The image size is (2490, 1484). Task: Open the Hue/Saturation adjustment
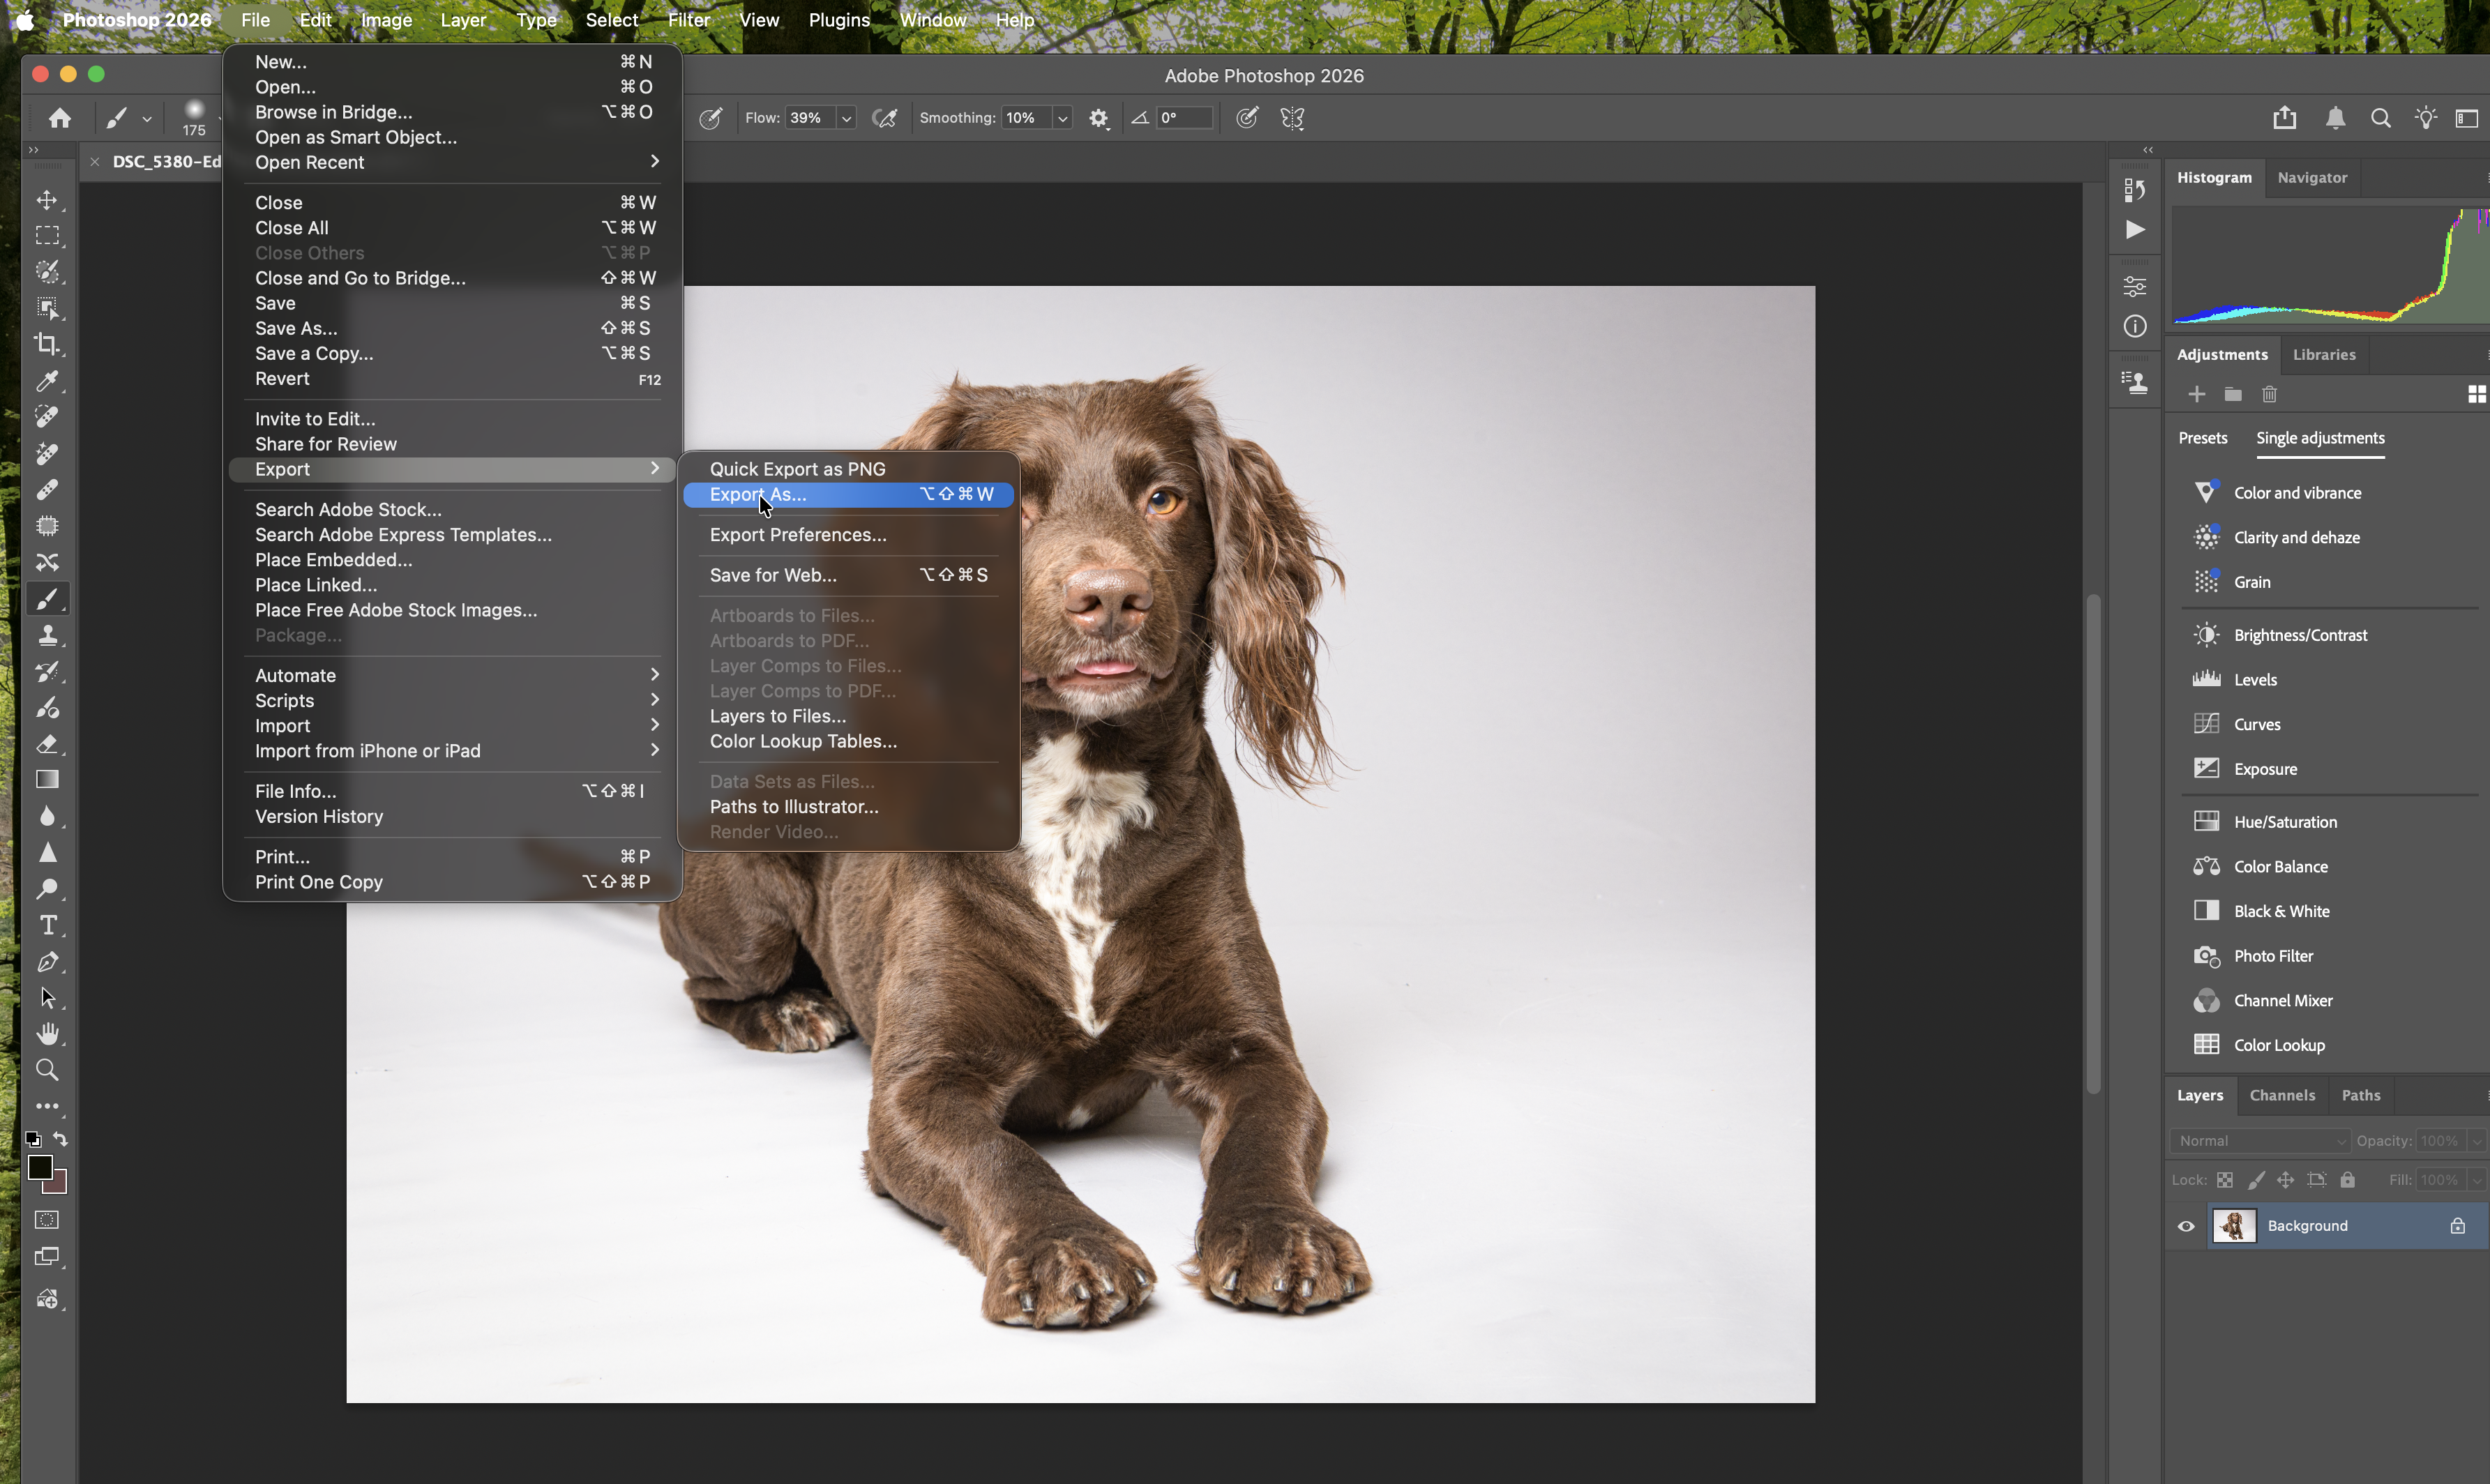tap(2288, 821)
